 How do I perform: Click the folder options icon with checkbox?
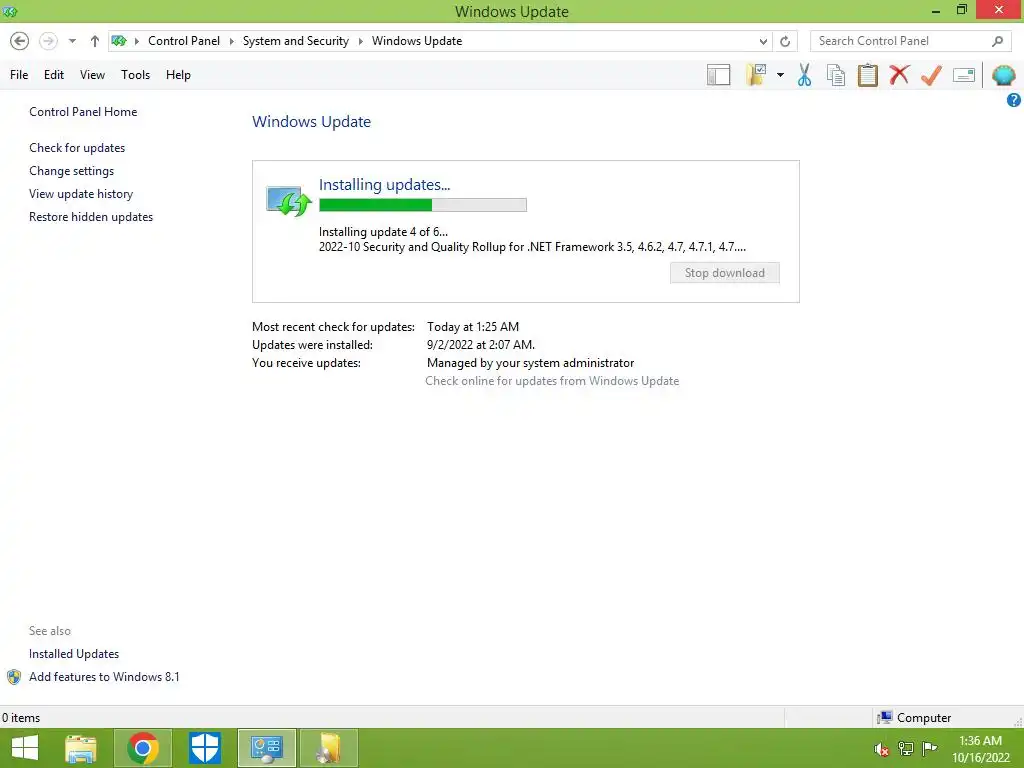[x=756, y=74]
